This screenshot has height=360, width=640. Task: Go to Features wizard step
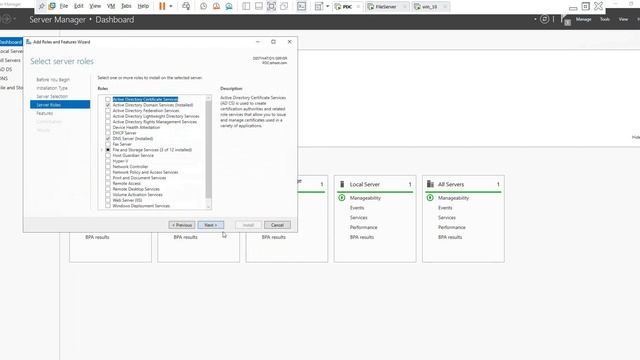coord(44,113)
